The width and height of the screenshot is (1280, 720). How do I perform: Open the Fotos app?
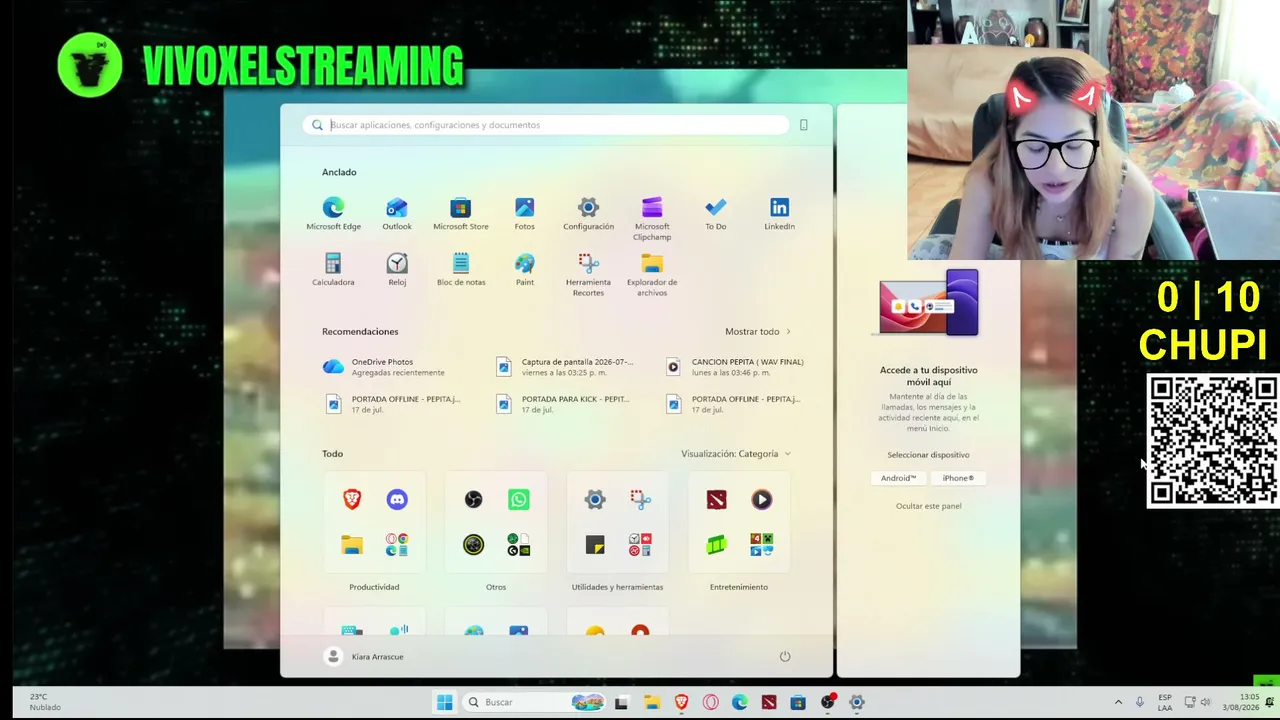pos(525,213)
